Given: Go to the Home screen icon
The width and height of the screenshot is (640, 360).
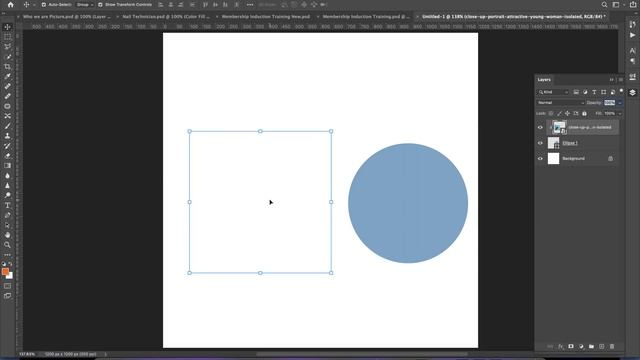Looking at the screenshot, I should tap(11, 5).
